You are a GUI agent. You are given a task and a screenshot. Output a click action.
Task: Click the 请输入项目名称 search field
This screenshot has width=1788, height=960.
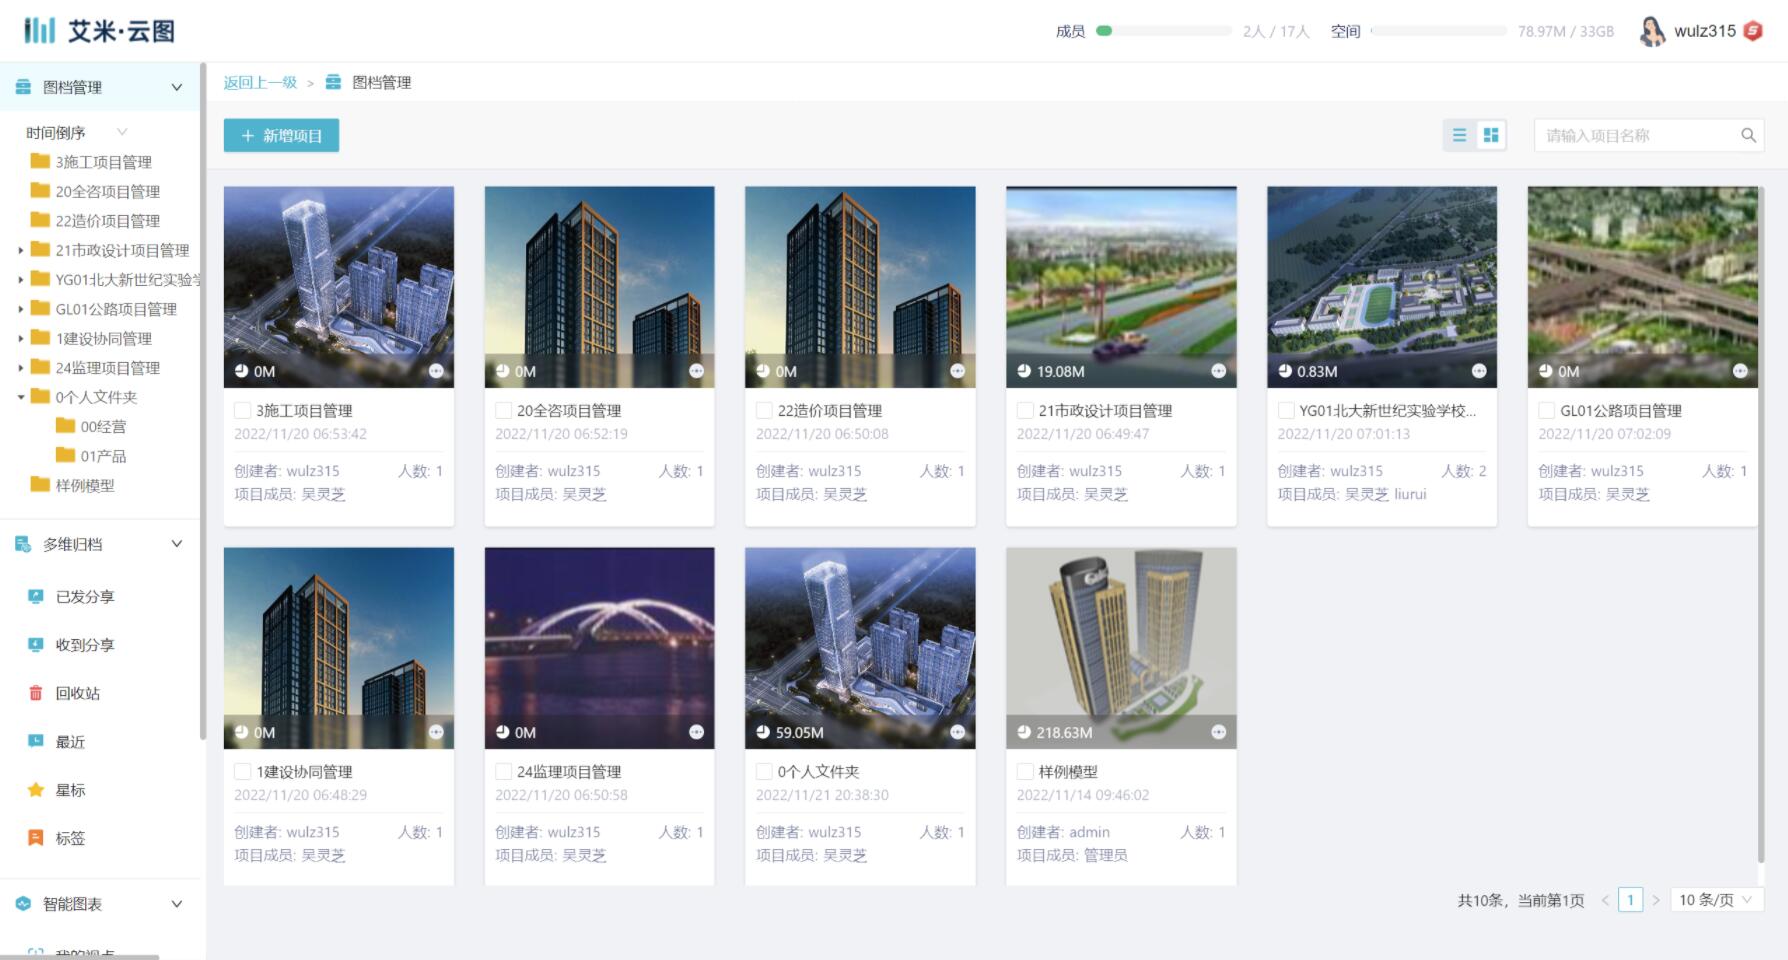1649,135
